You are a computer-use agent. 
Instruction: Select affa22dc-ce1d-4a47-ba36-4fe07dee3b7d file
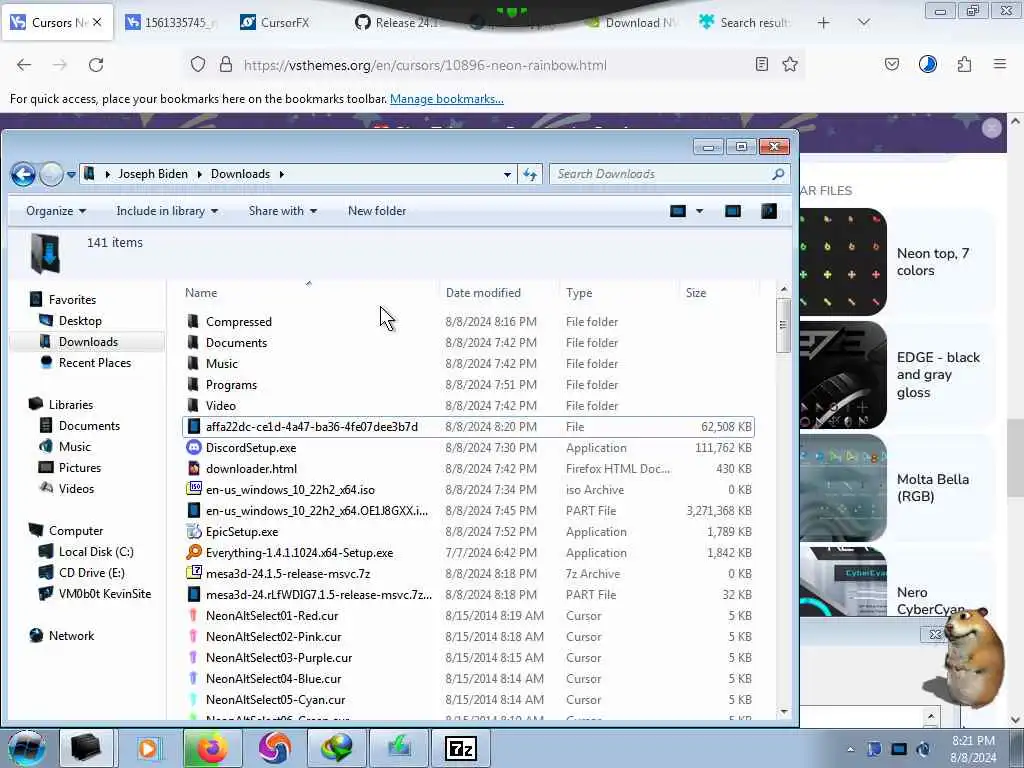[468, 426]
